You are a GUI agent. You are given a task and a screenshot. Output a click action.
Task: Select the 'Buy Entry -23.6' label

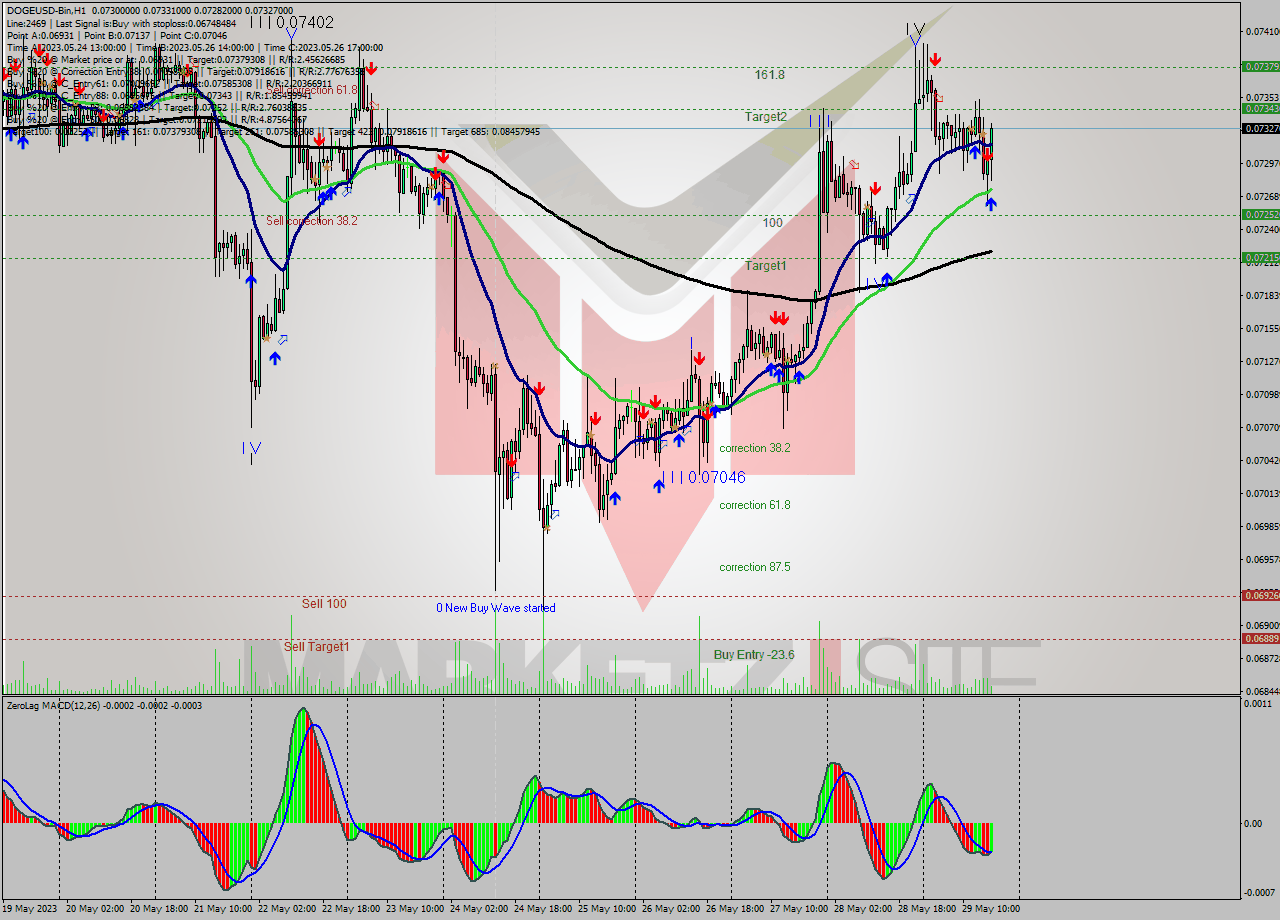click(754, 655)
